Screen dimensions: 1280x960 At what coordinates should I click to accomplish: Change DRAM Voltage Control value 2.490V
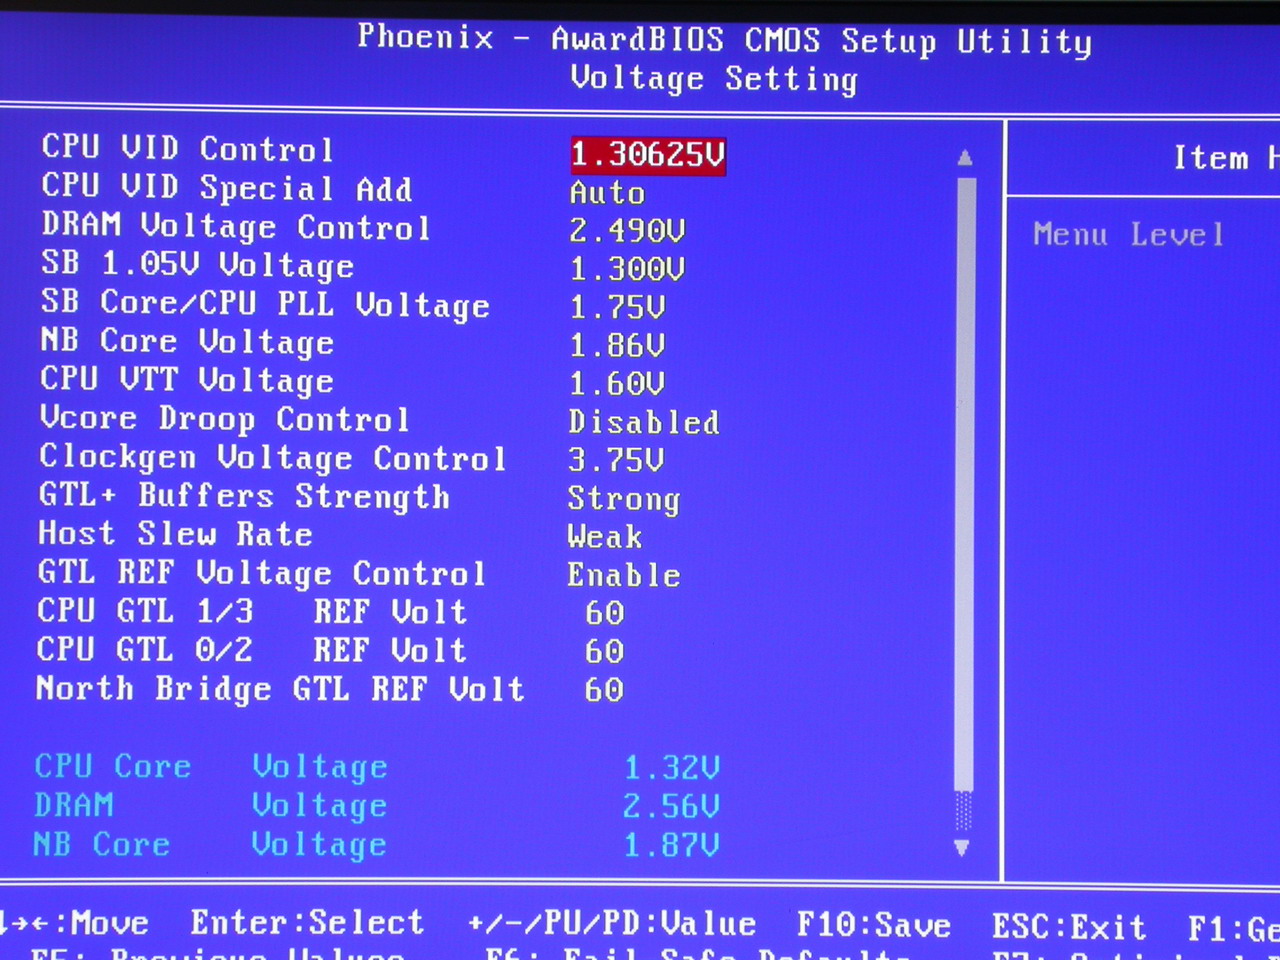click(x=627, y=231)
